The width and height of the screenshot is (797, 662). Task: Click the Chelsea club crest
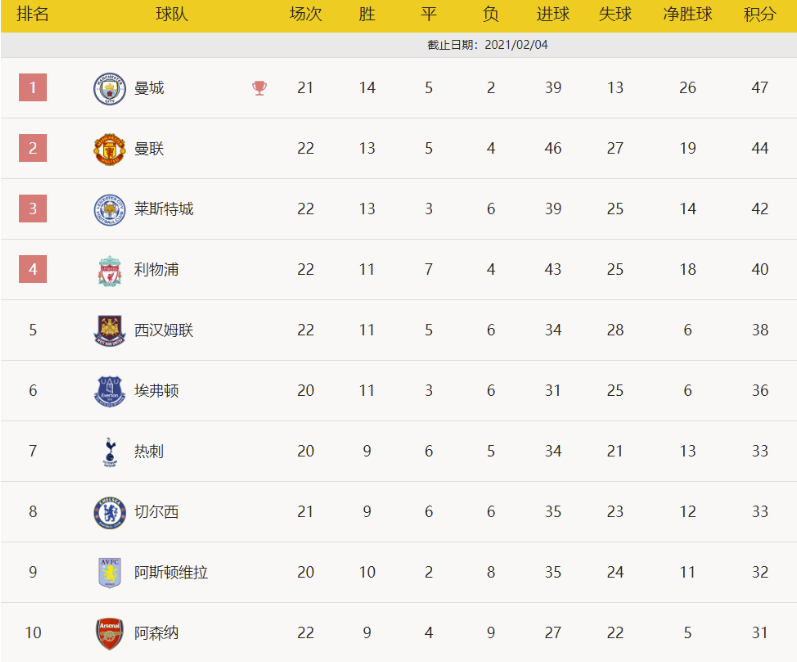click(108, 512)
